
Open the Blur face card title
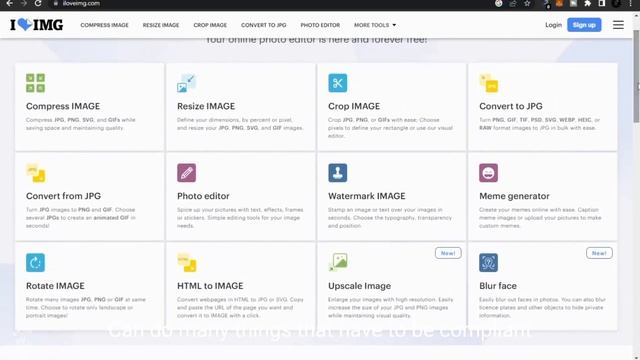point(498,286)
